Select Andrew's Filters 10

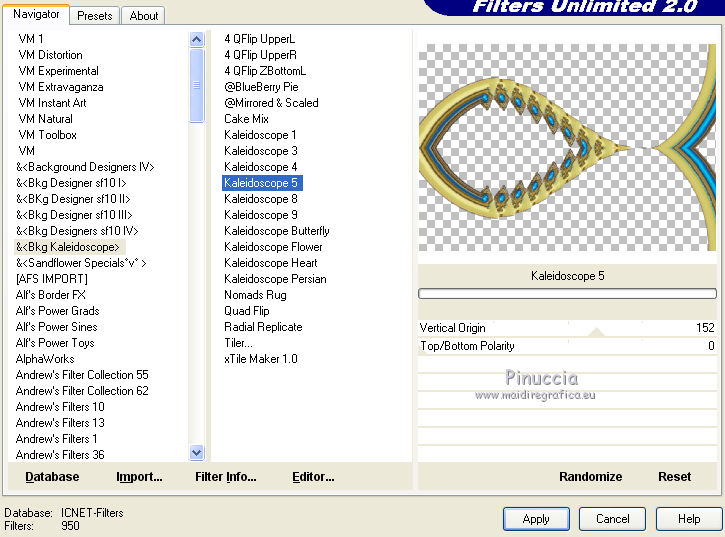coord(60,407)
